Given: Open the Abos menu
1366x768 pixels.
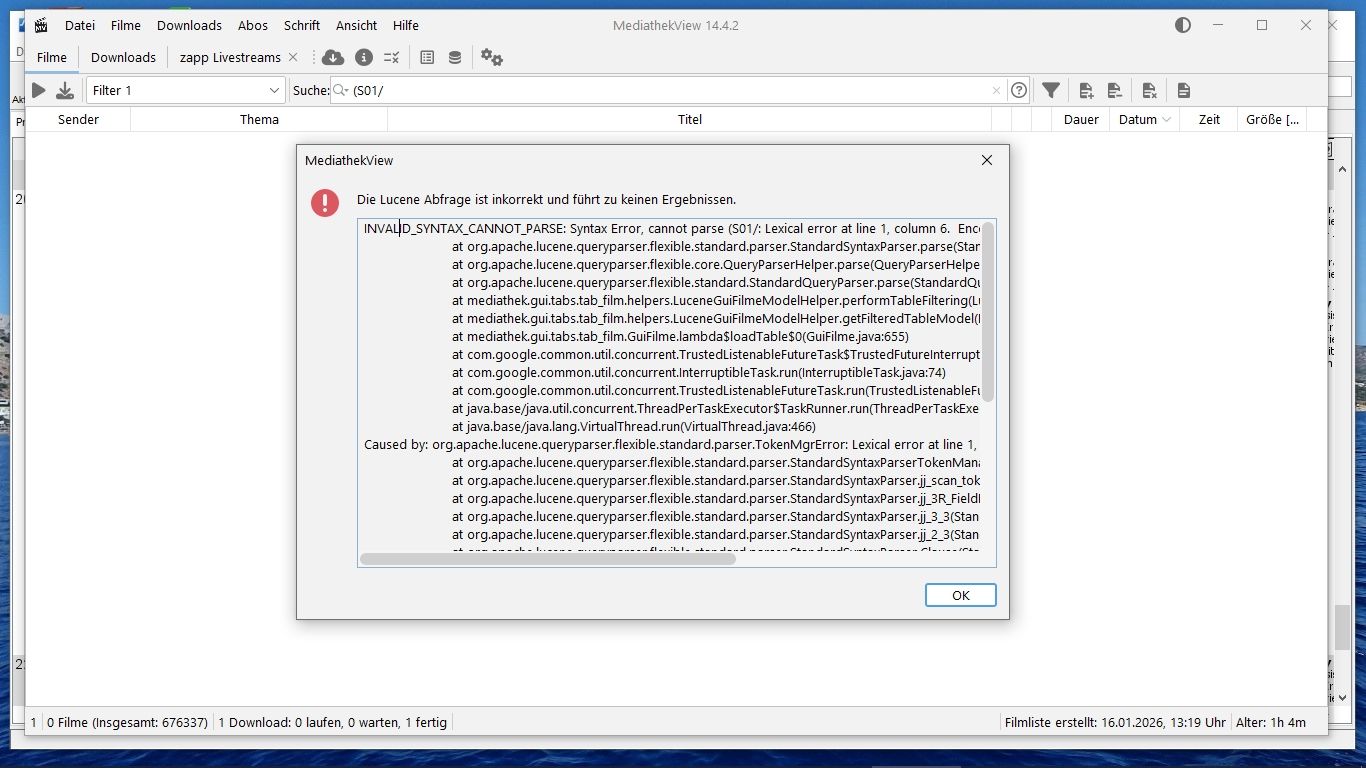Looking at the screenshot, I should coord(252,25).
